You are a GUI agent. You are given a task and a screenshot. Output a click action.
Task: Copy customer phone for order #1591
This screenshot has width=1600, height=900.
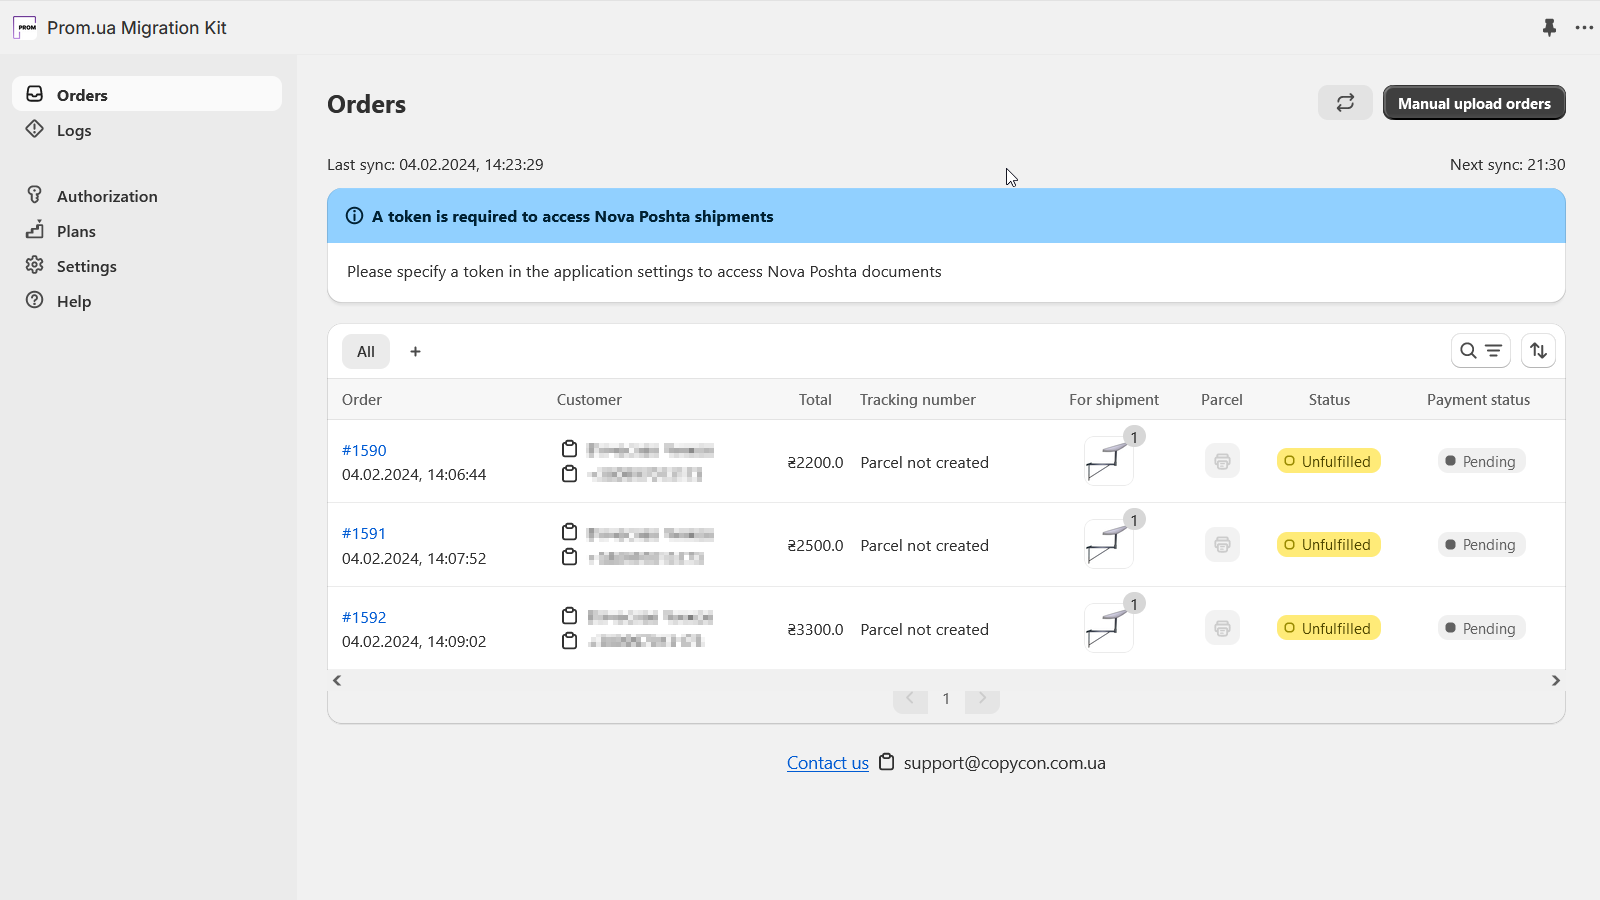(569, 556)
